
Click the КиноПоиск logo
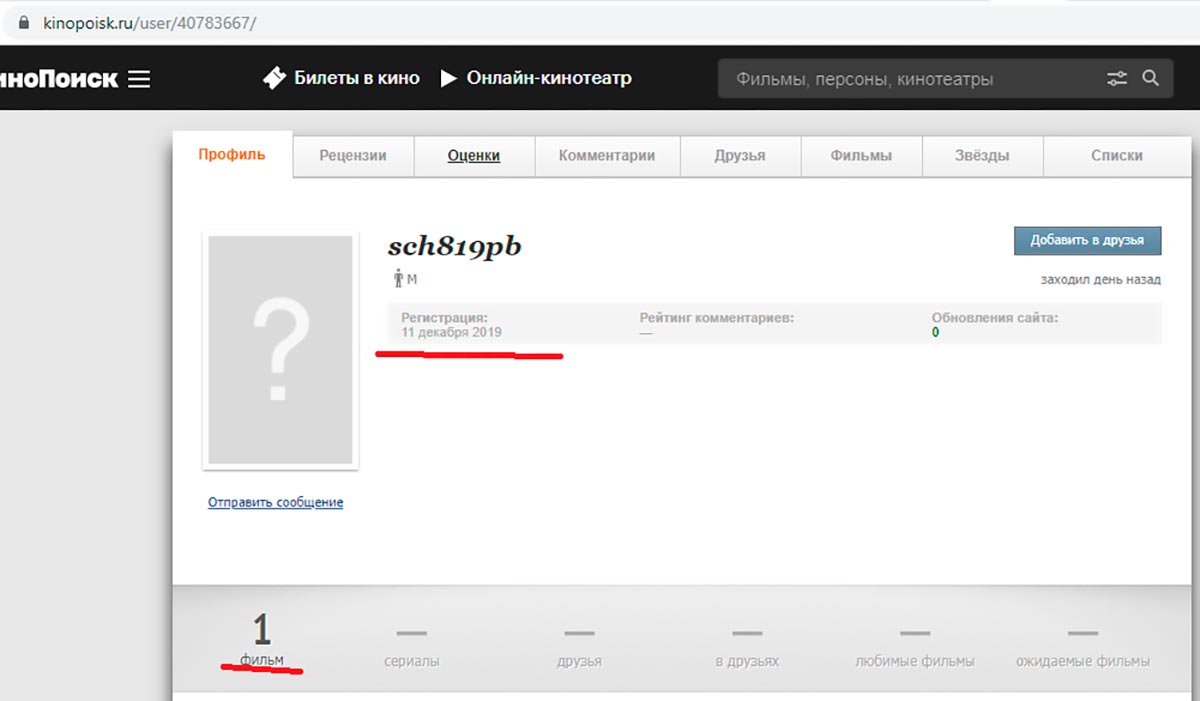coord(58,79)
